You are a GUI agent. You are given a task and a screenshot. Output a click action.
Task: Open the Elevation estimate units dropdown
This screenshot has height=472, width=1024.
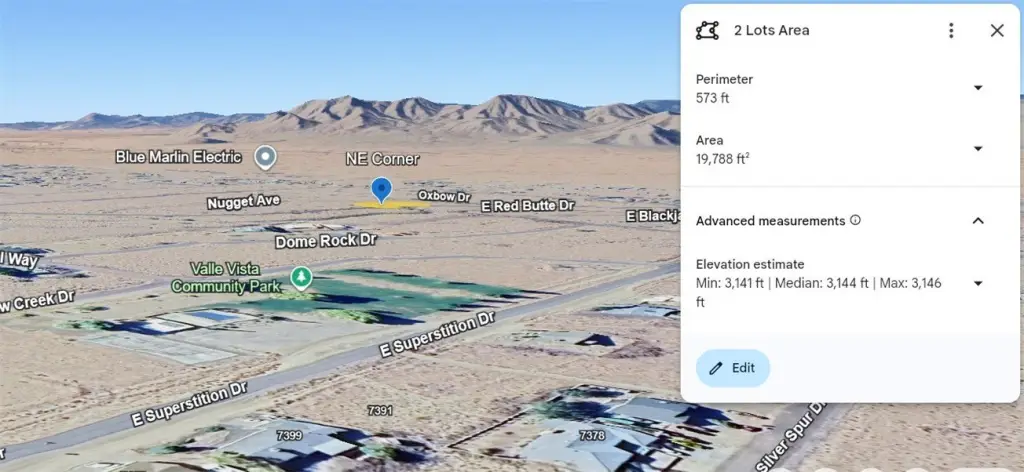[x=978, y=283]
